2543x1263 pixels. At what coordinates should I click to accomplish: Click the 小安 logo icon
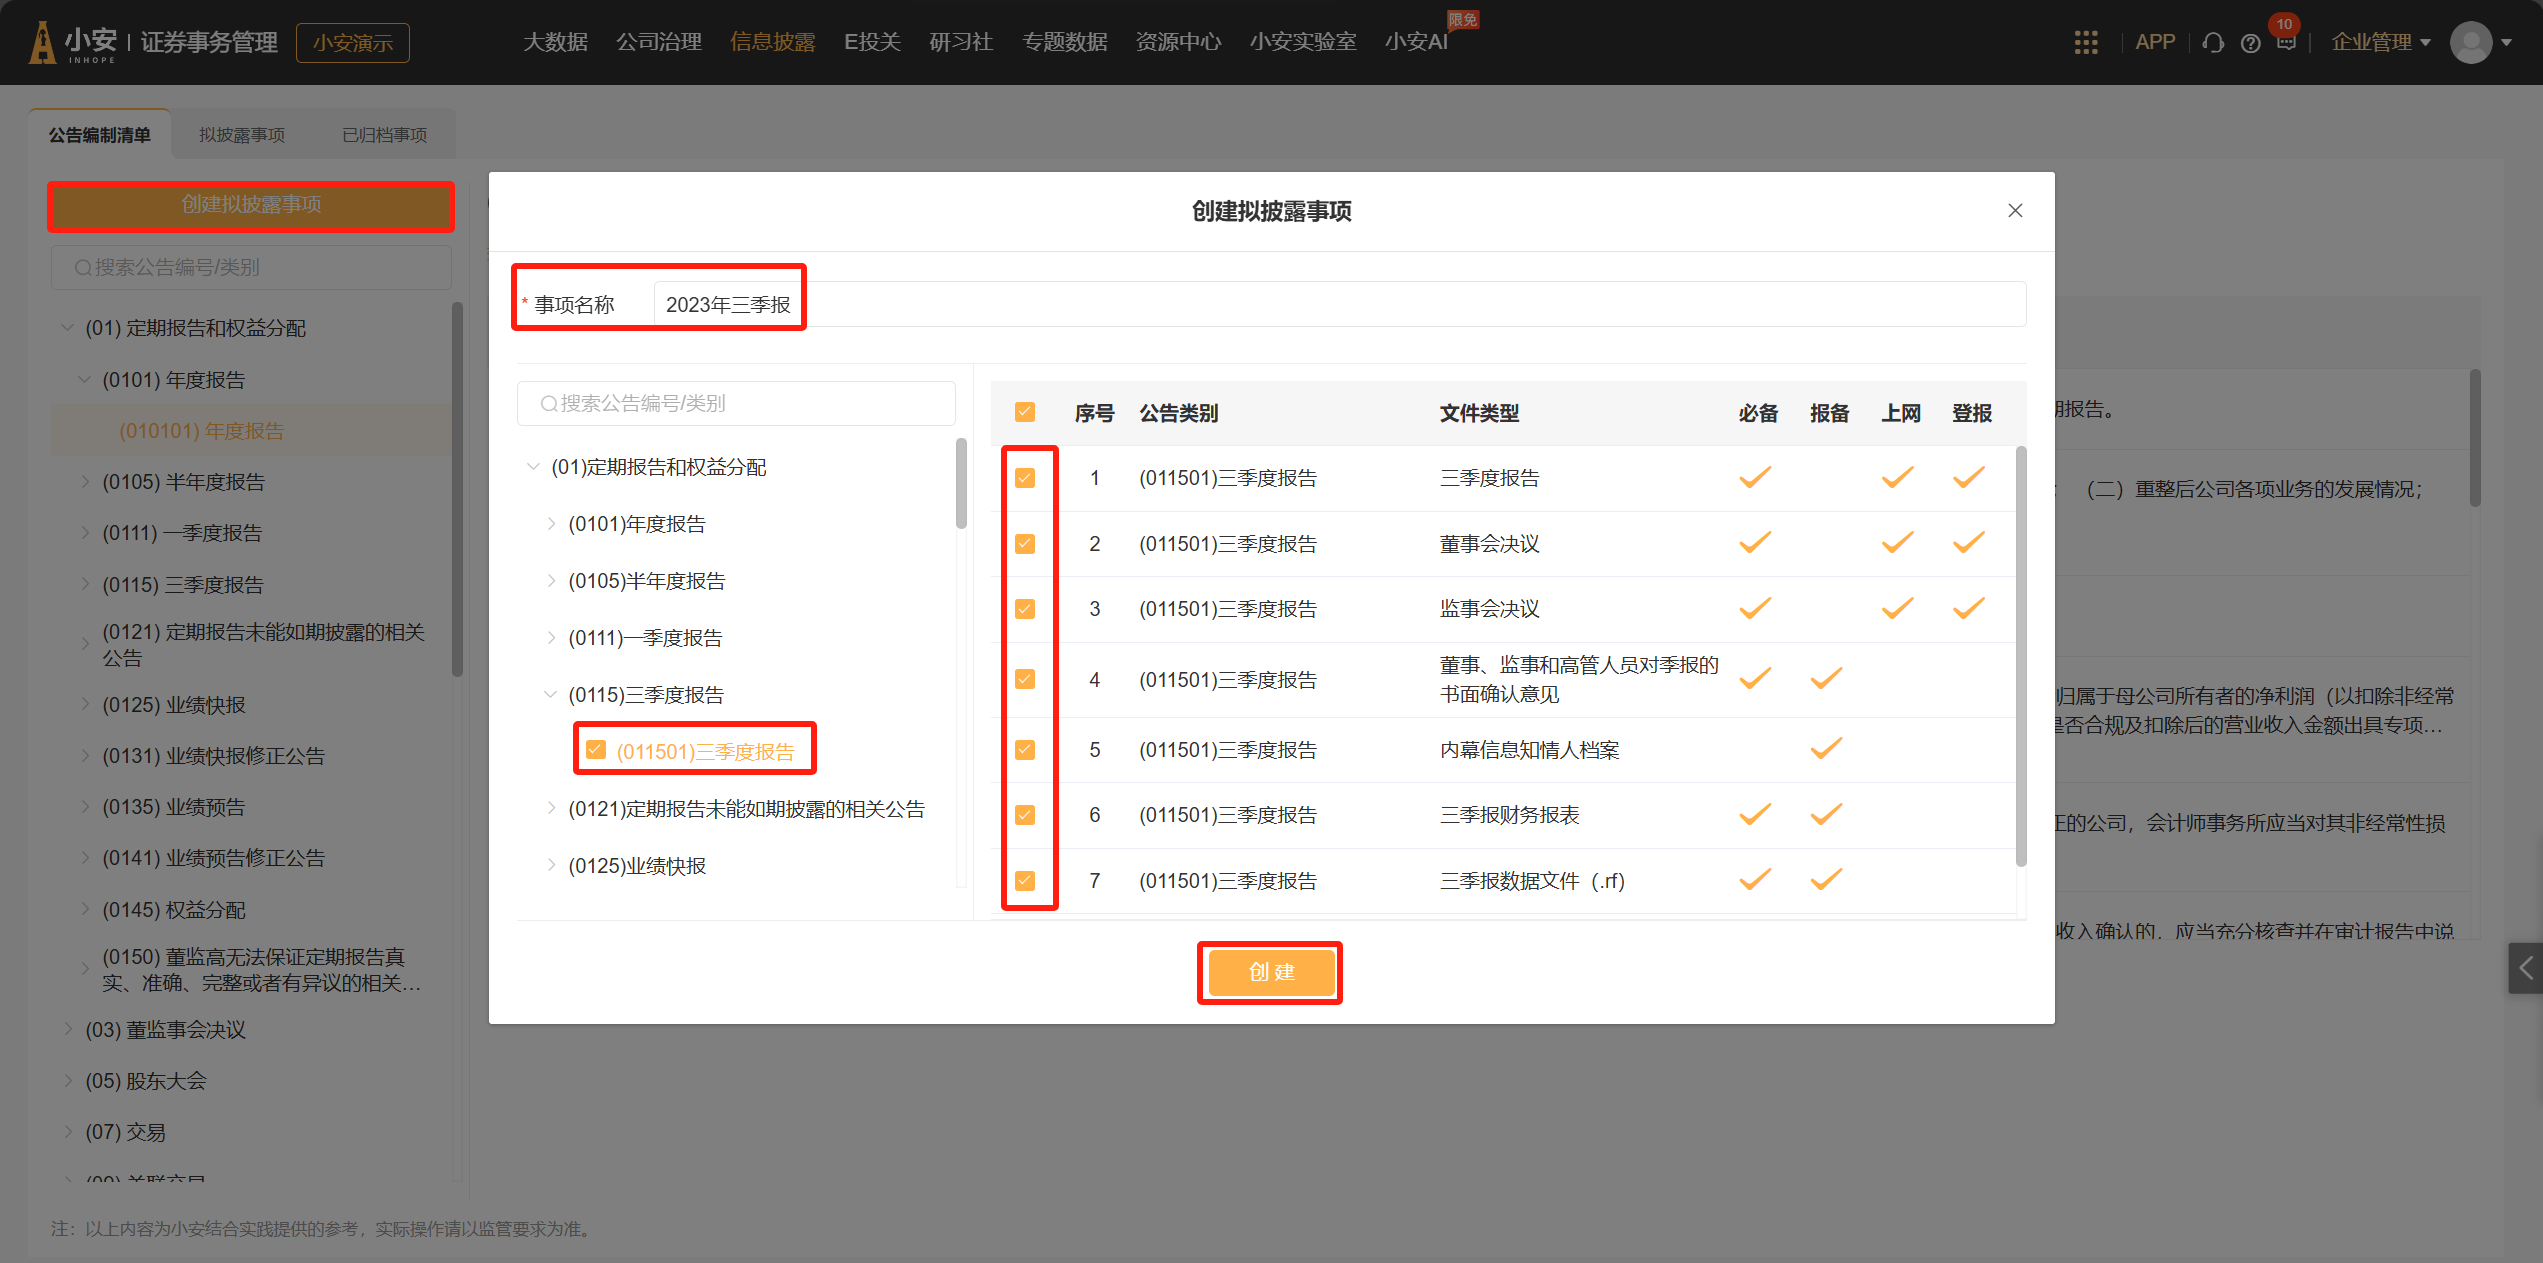[x=43, y=42]
